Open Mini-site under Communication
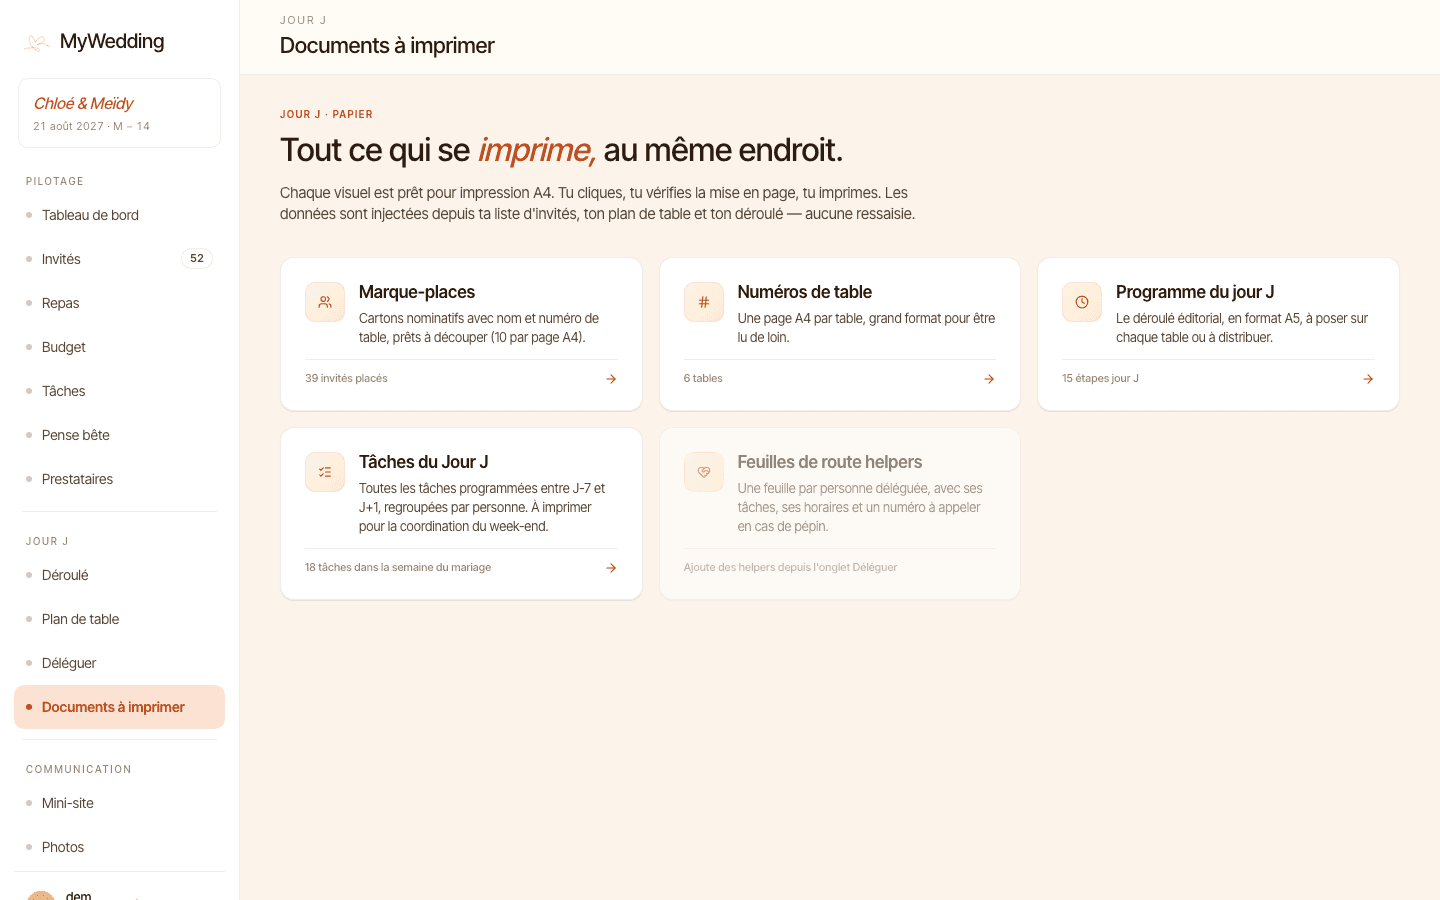 119,803
